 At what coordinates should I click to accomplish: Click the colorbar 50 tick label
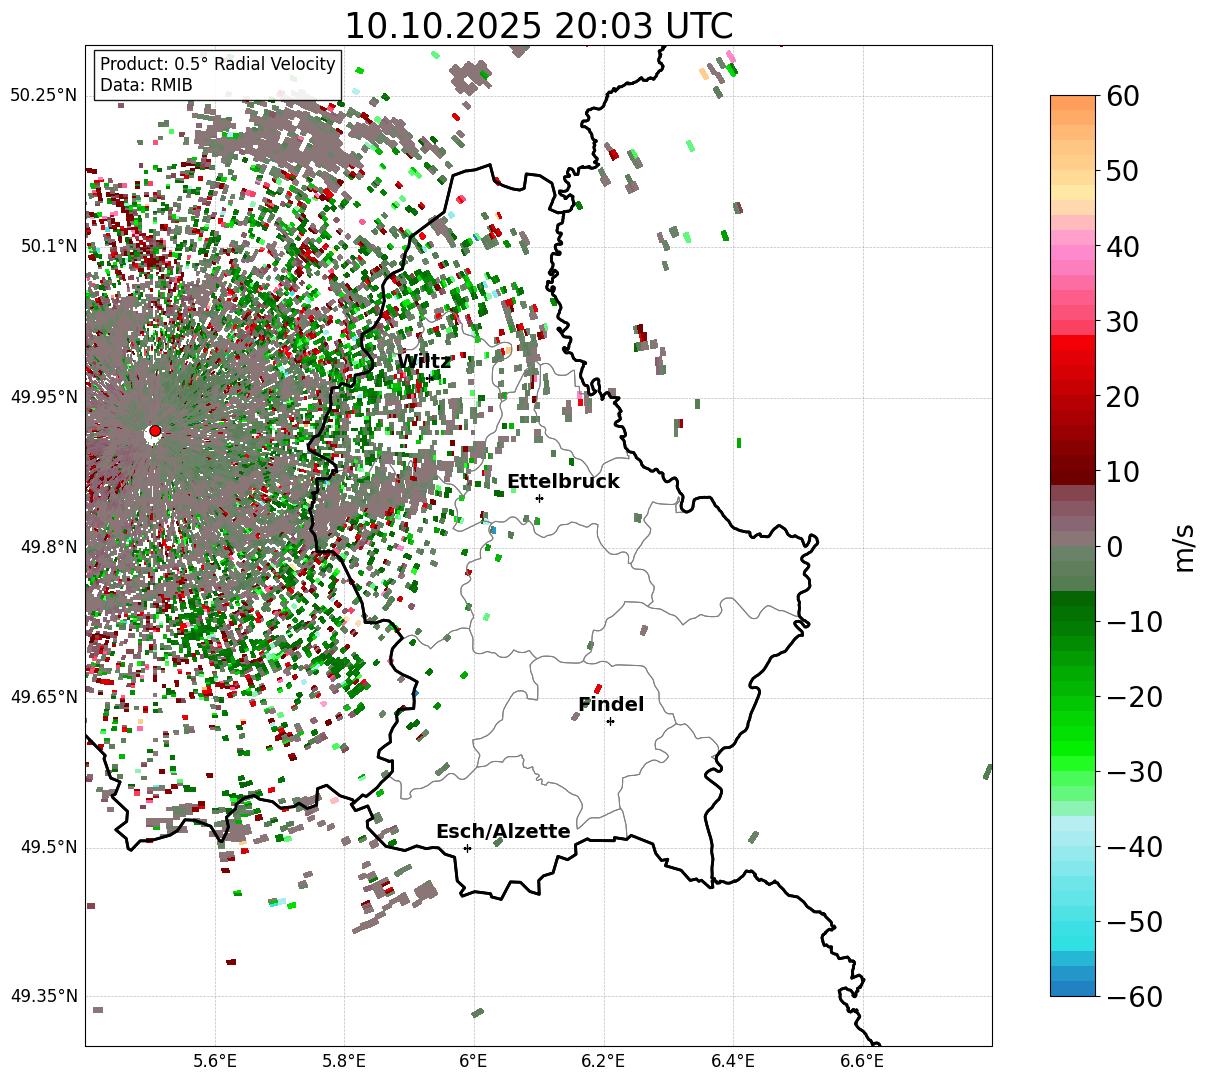tap(1121, 171)
